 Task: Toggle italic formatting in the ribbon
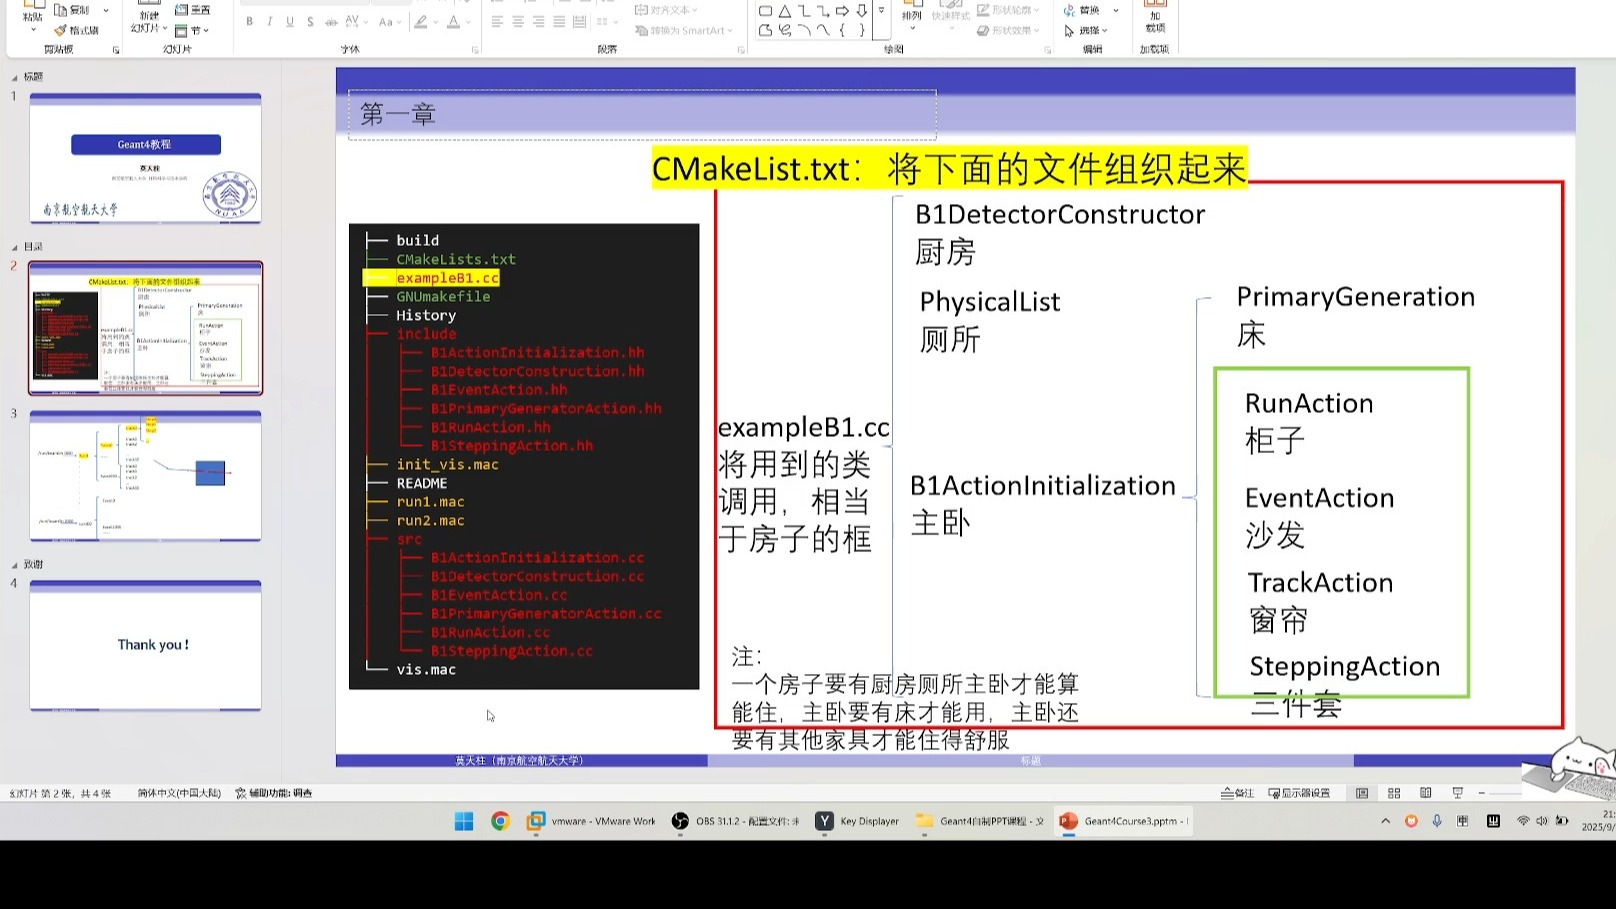pyautogui.click(x=269, y=21)
